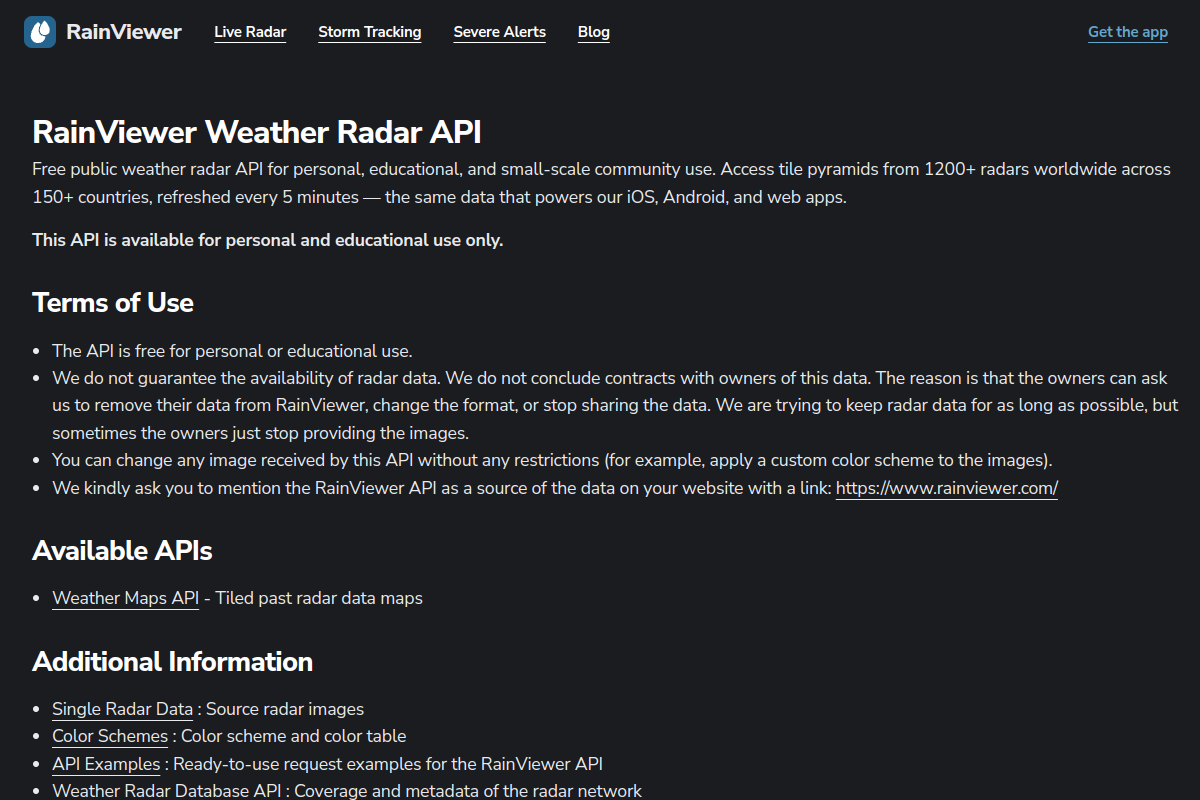1200x800 pixels.
Task: Open the Weather Maps API link
Action: click(x=126, y=598)
